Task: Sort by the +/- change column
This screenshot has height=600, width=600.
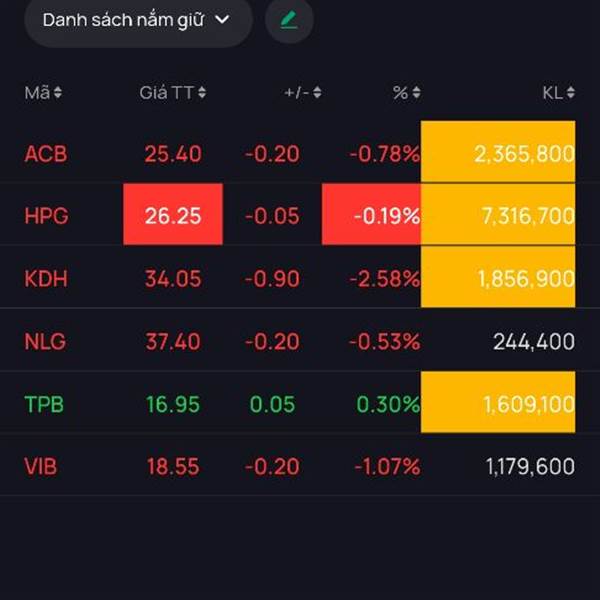Action: [x=303, y=93]
